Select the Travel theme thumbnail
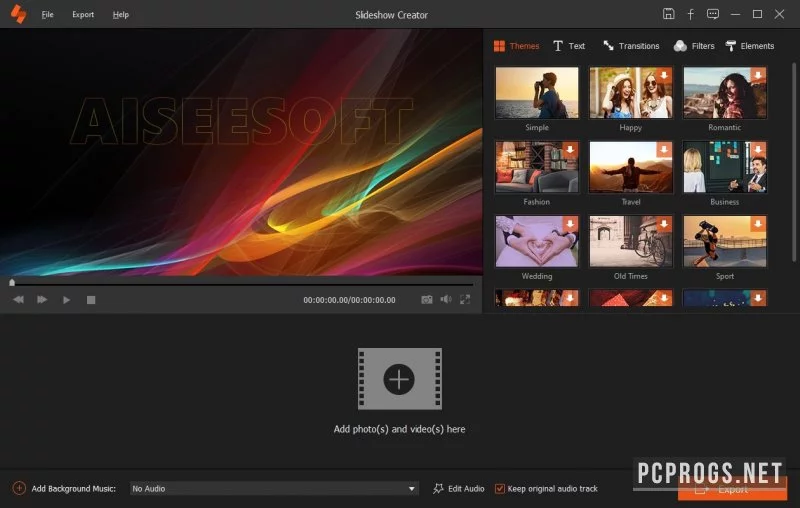 click(631, 167)
